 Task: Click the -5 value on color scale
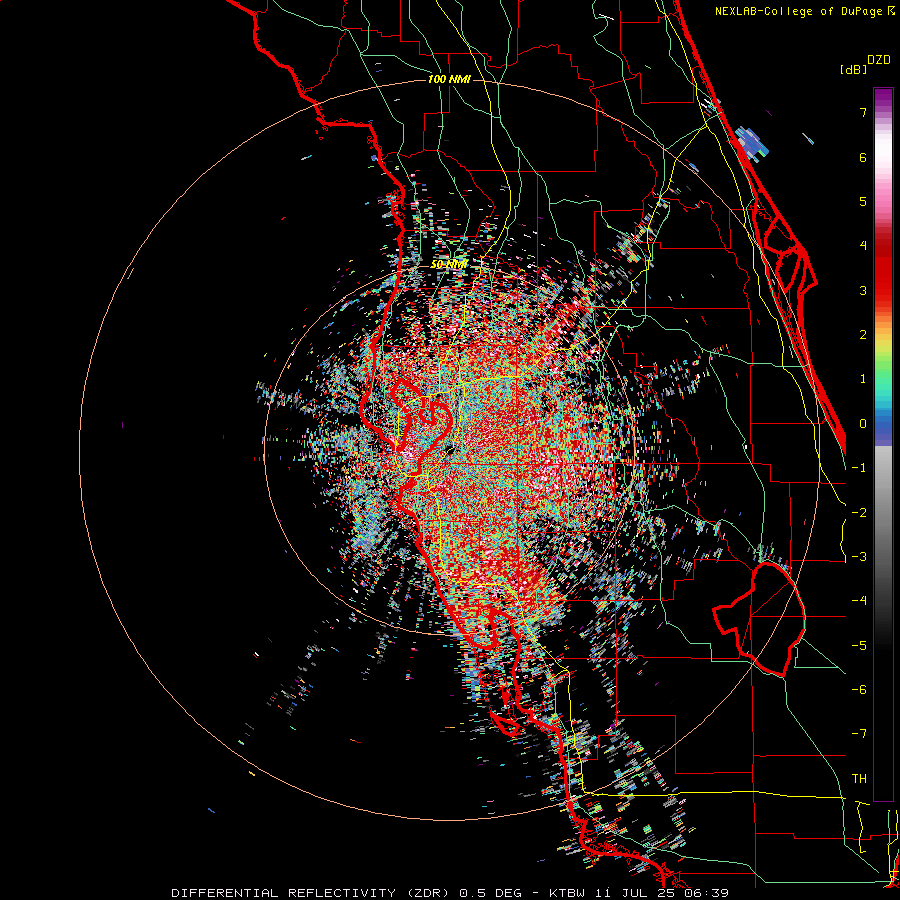coord(859,646)
